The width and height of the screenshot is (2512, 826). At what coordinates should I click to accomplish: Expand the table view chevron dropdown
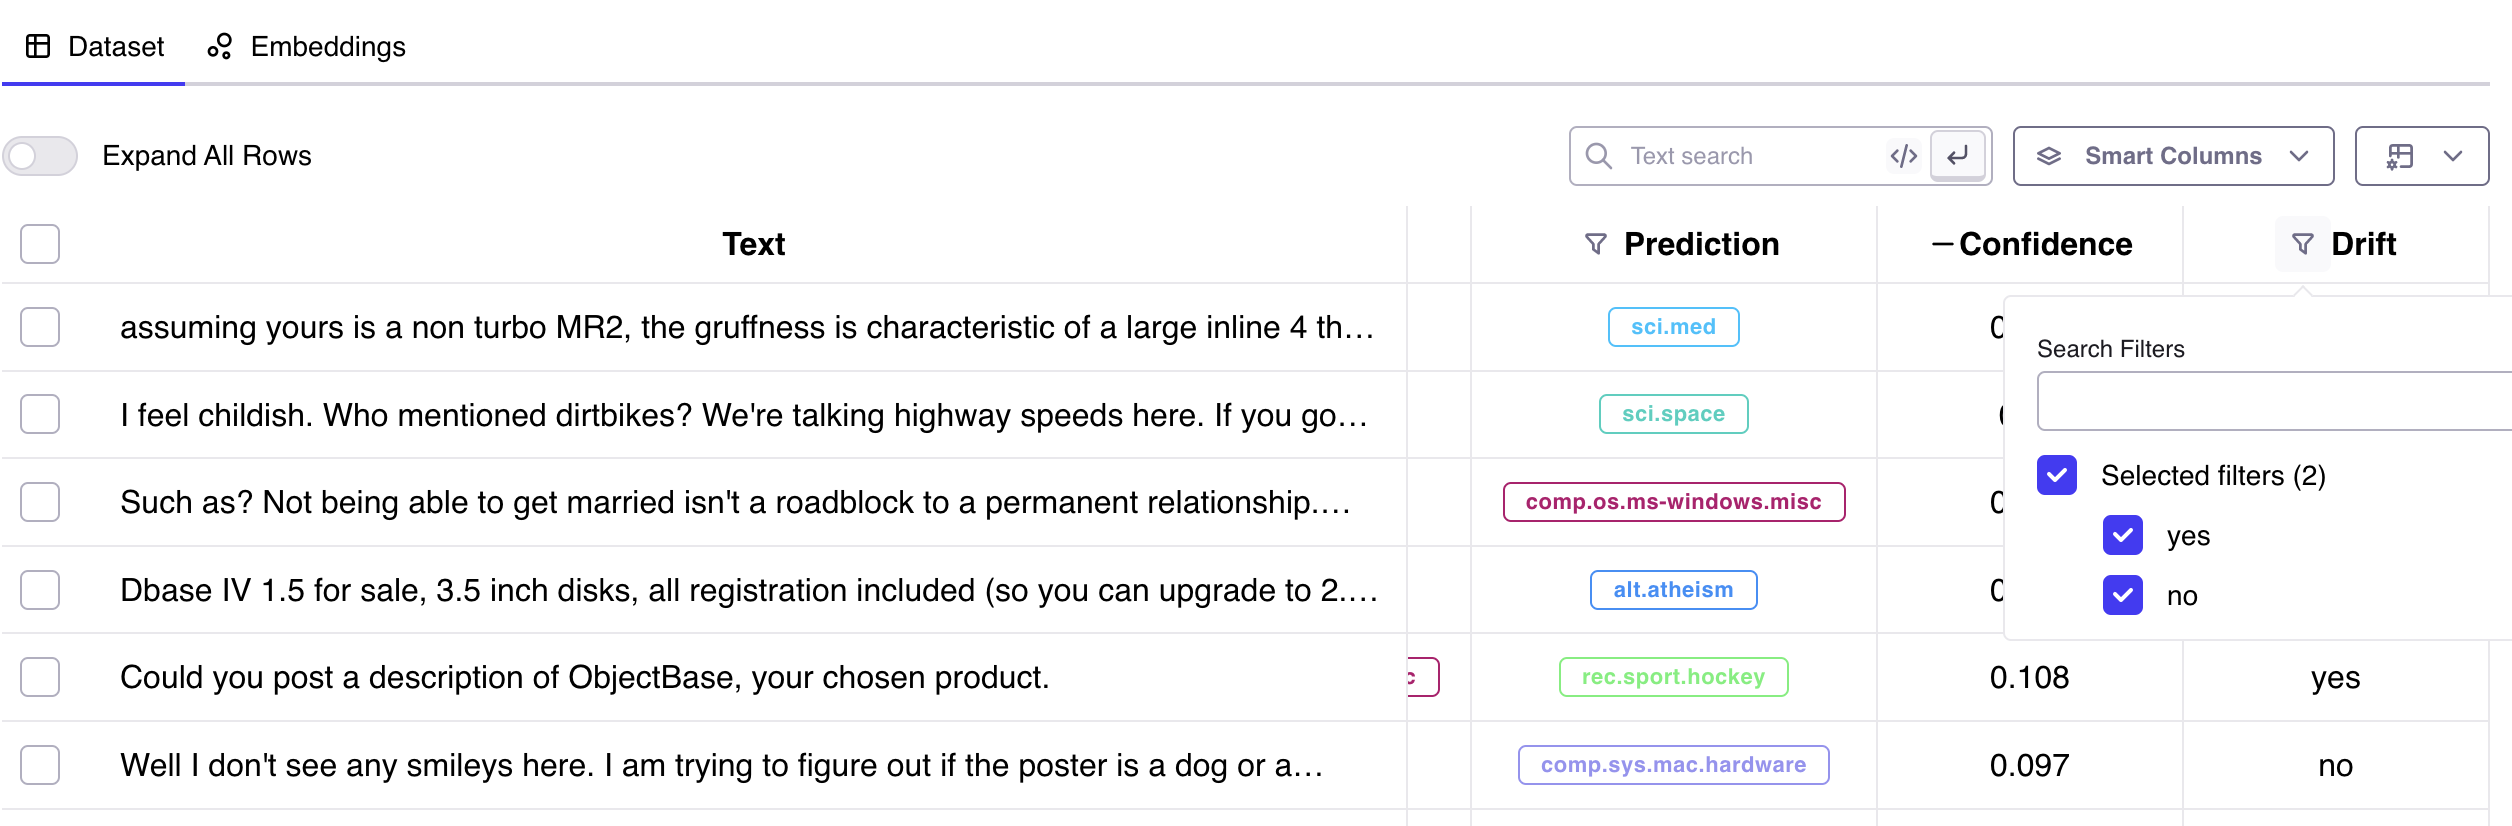tap(2452, 156)
